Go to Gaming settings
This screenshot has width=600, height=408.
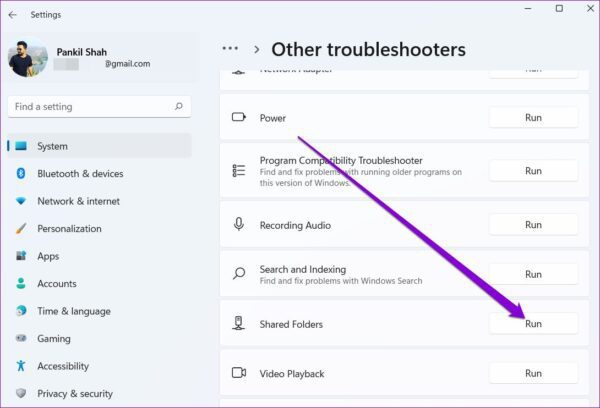(99, 339)
